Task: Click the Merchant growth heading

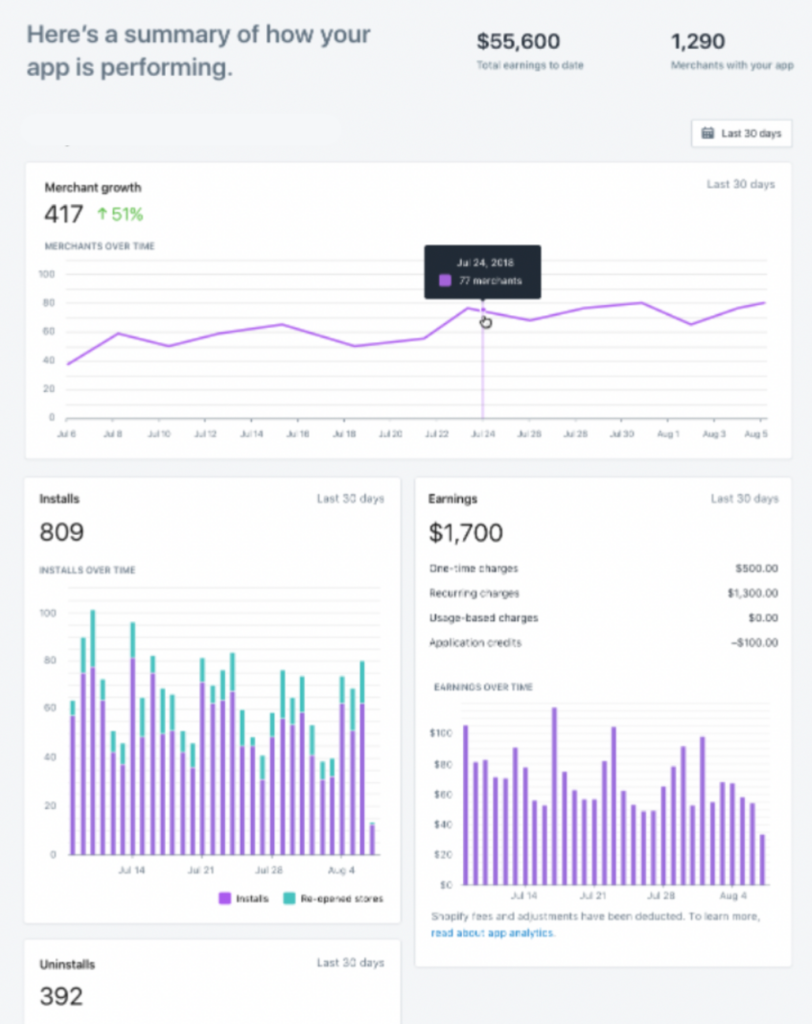Action: click(x=92, y=187)
